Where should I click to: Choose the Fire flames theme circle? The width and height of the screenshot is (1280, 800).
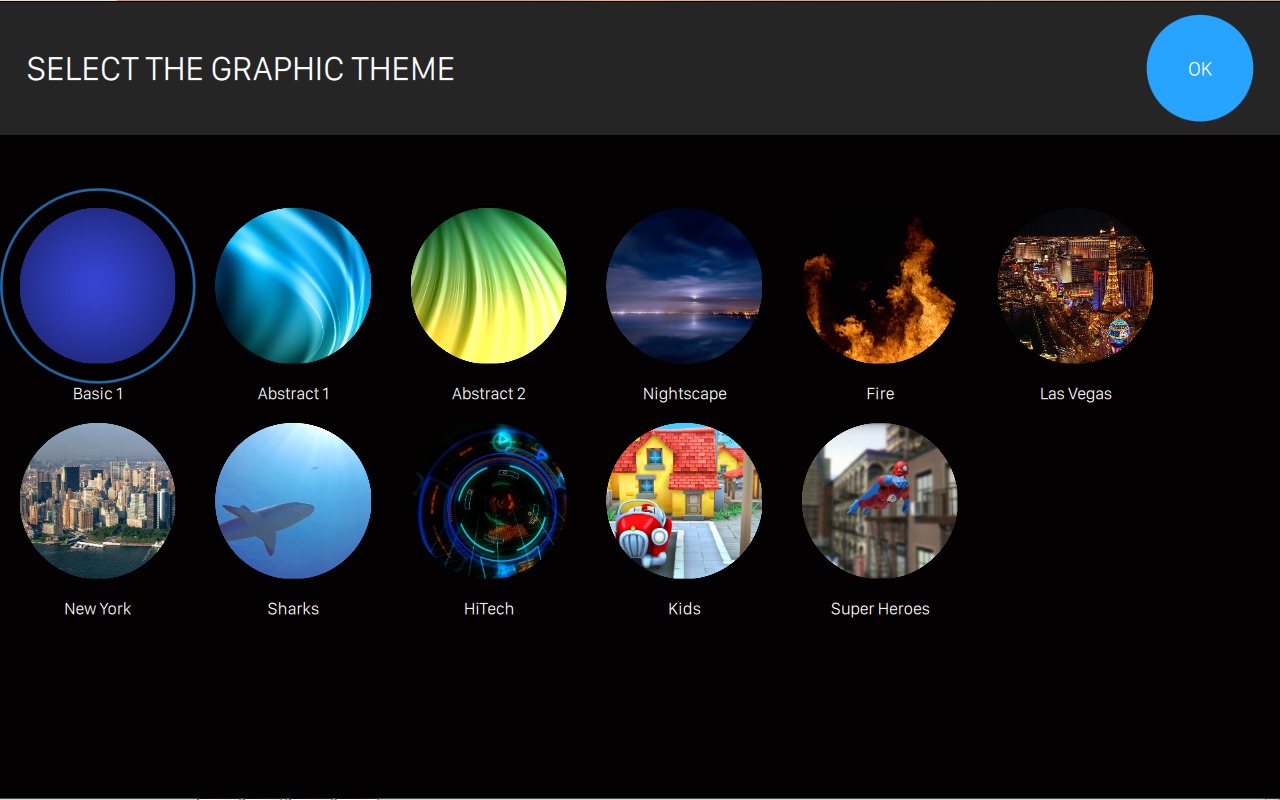pos(880,286)
